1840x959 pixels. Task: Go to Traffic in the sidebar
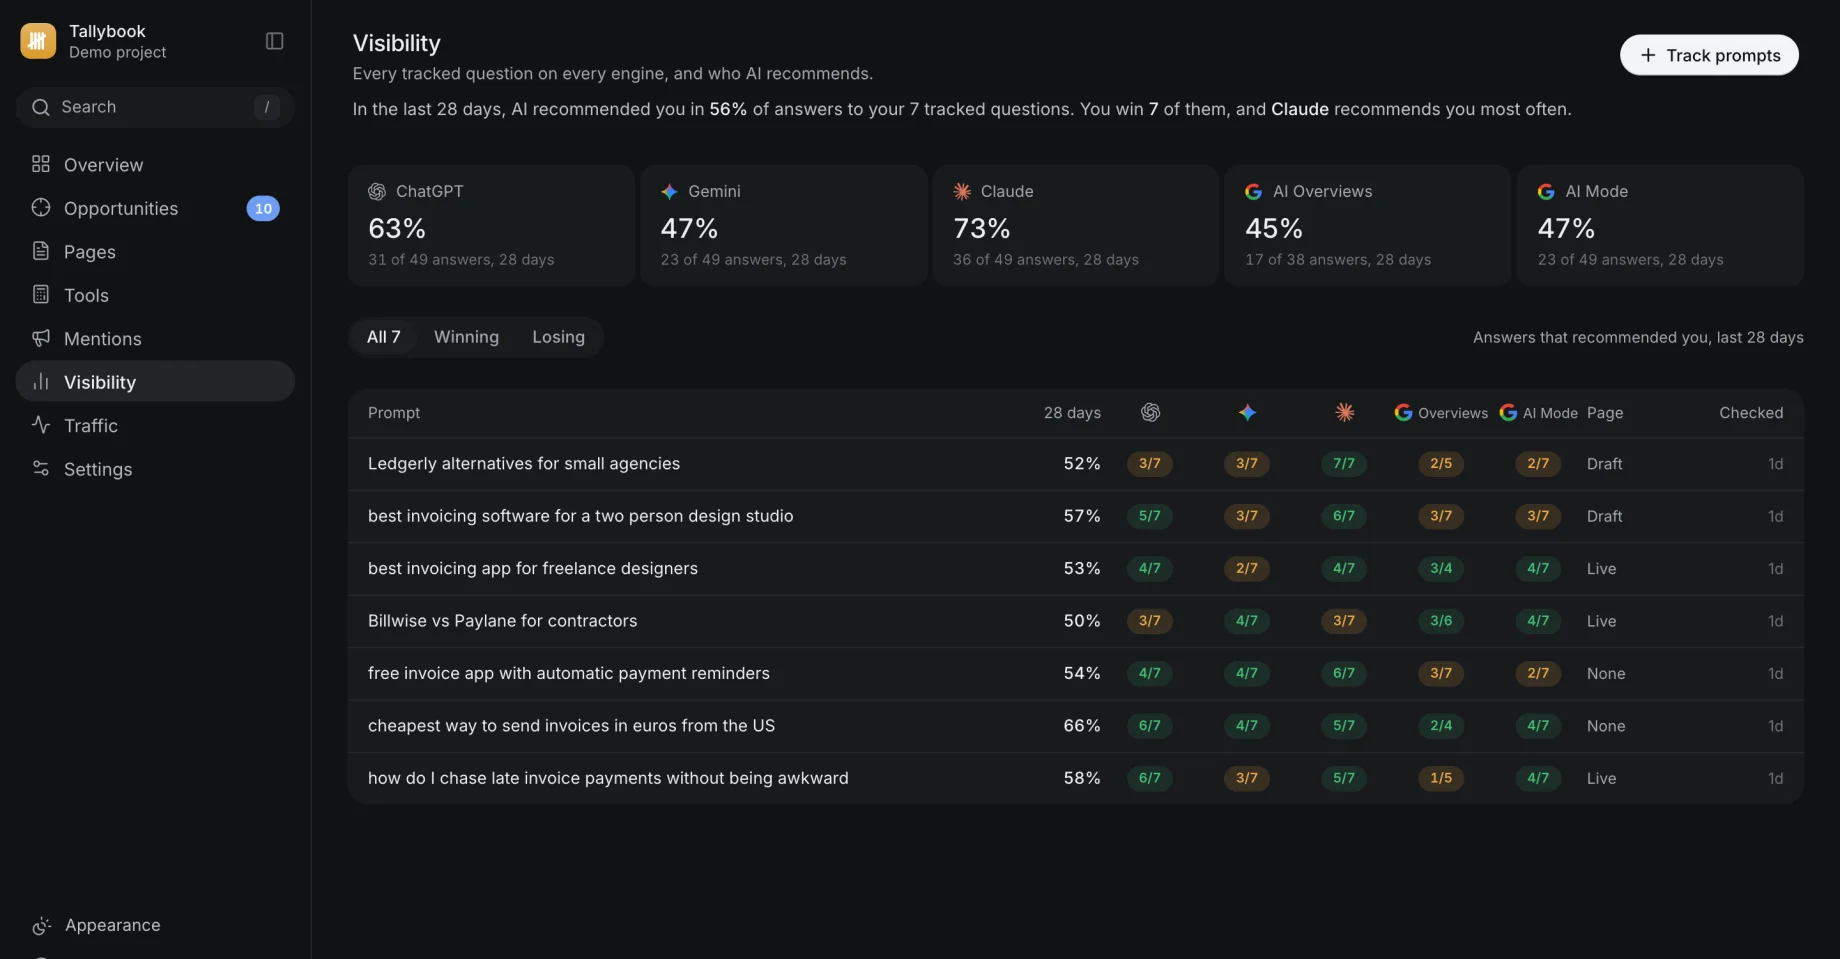[155, 425]
